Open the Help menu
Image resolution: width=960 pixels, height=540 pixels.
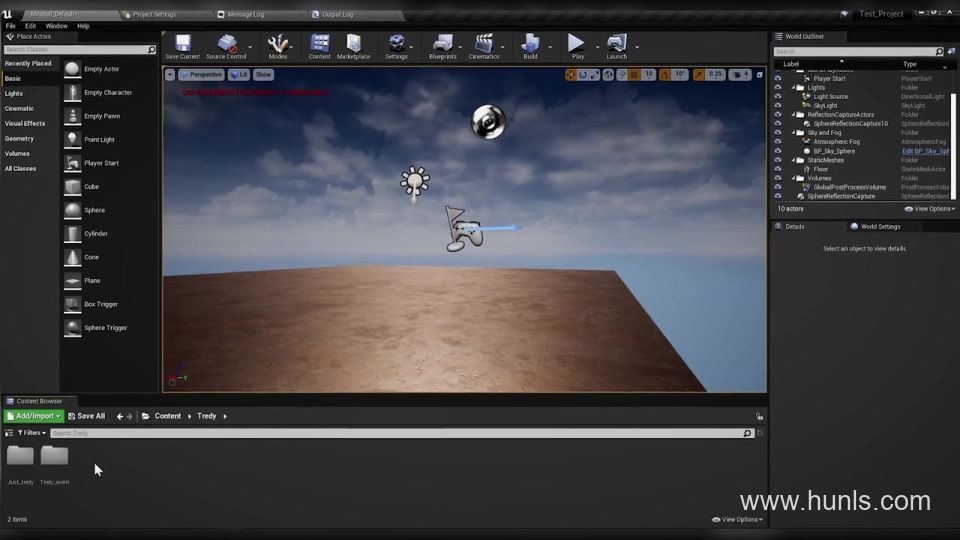pos(83,26)
